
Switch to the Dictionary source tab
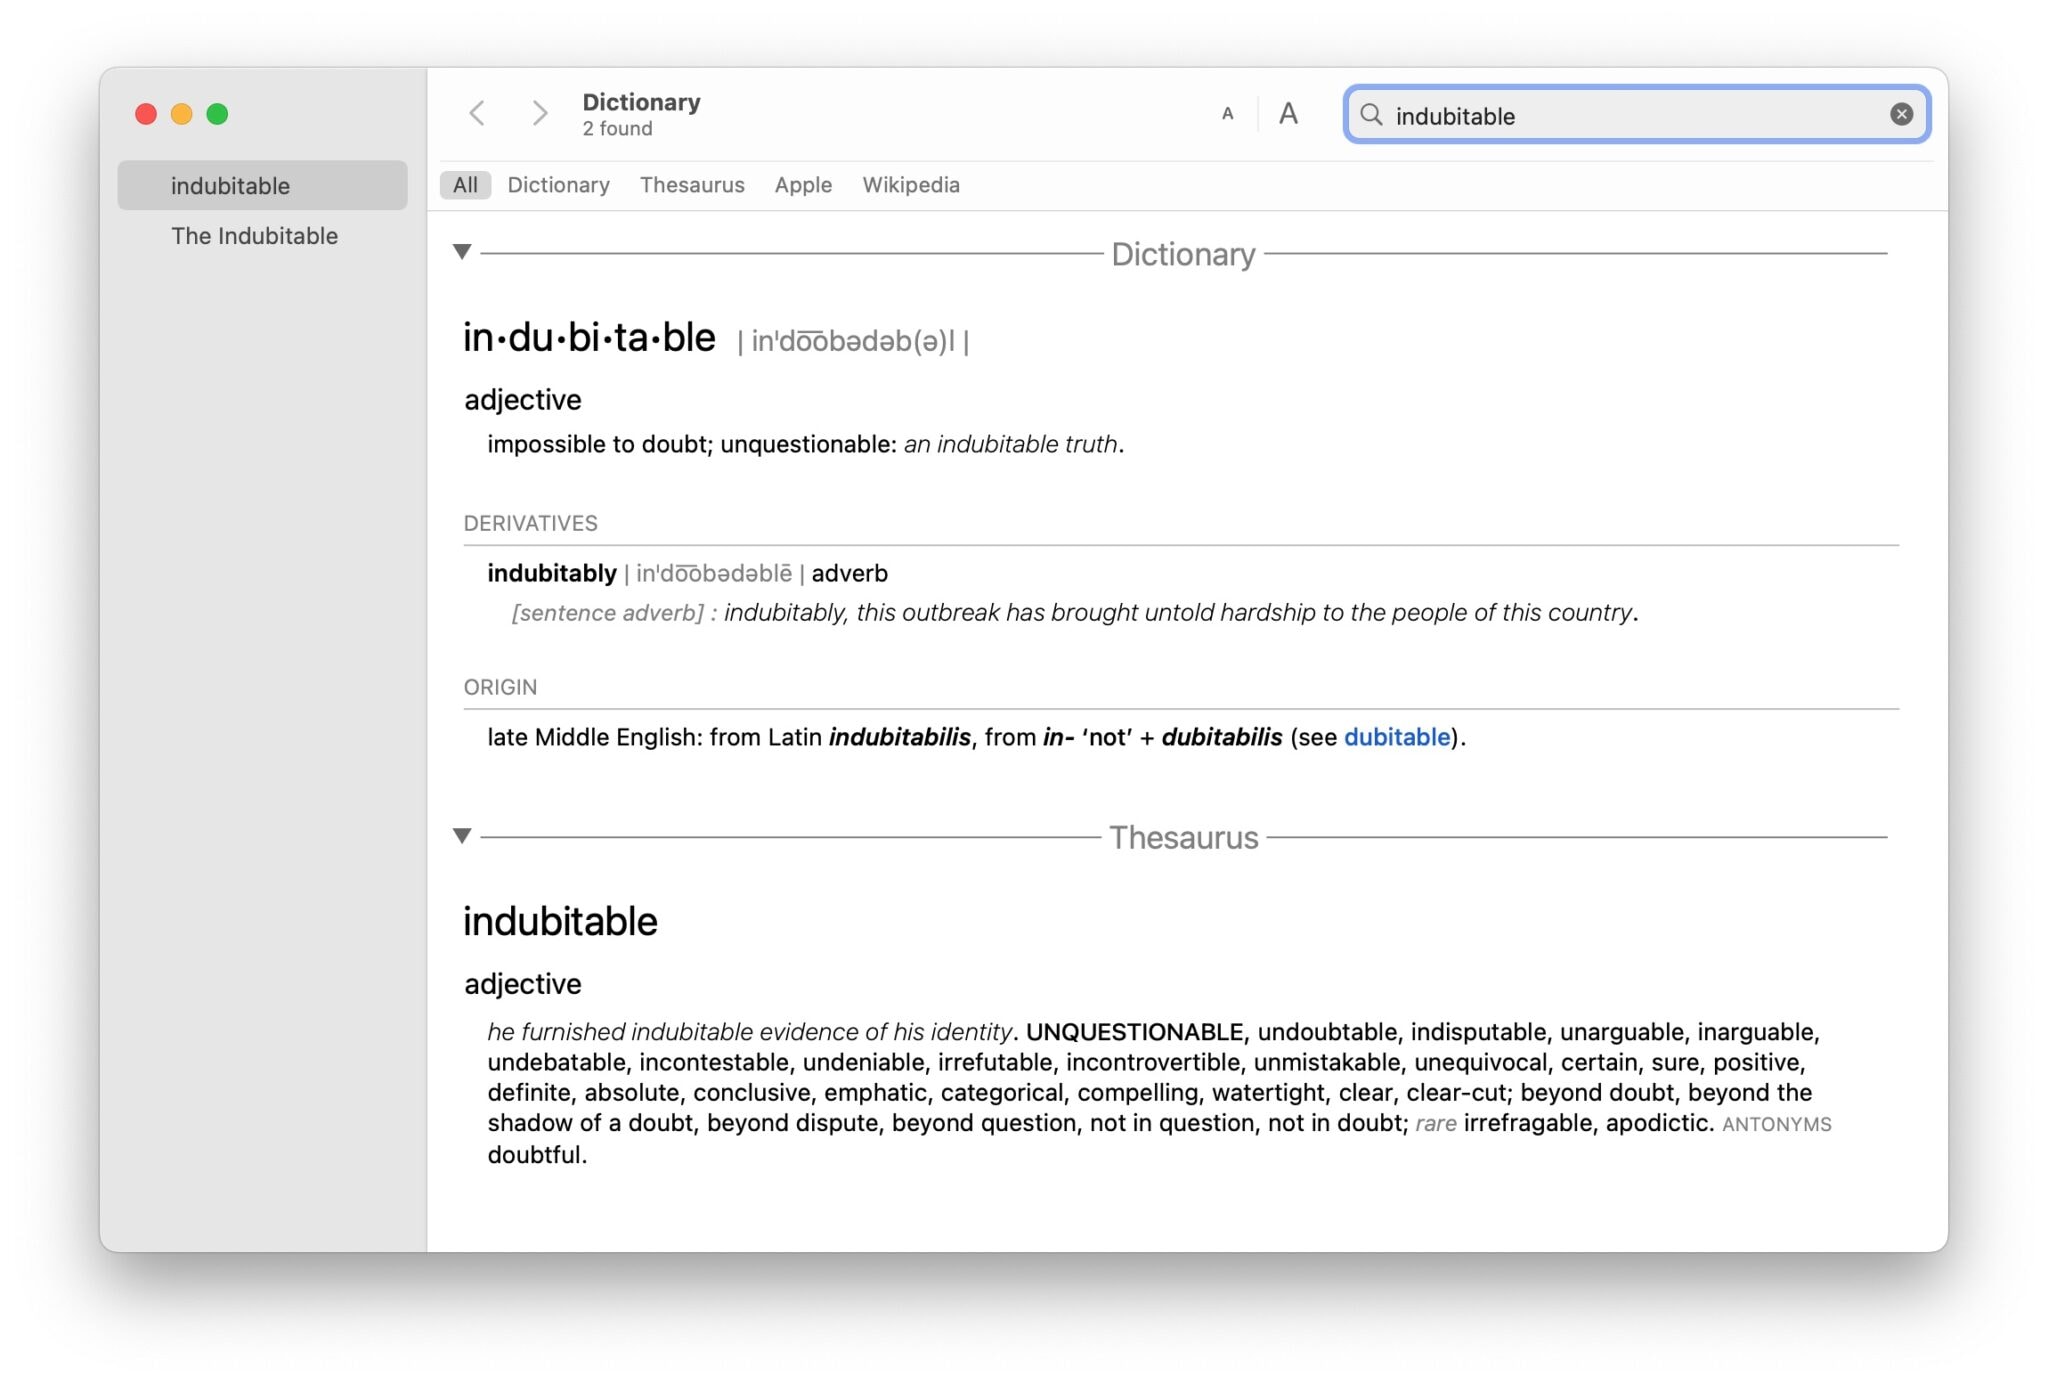(x=558, y=185)
